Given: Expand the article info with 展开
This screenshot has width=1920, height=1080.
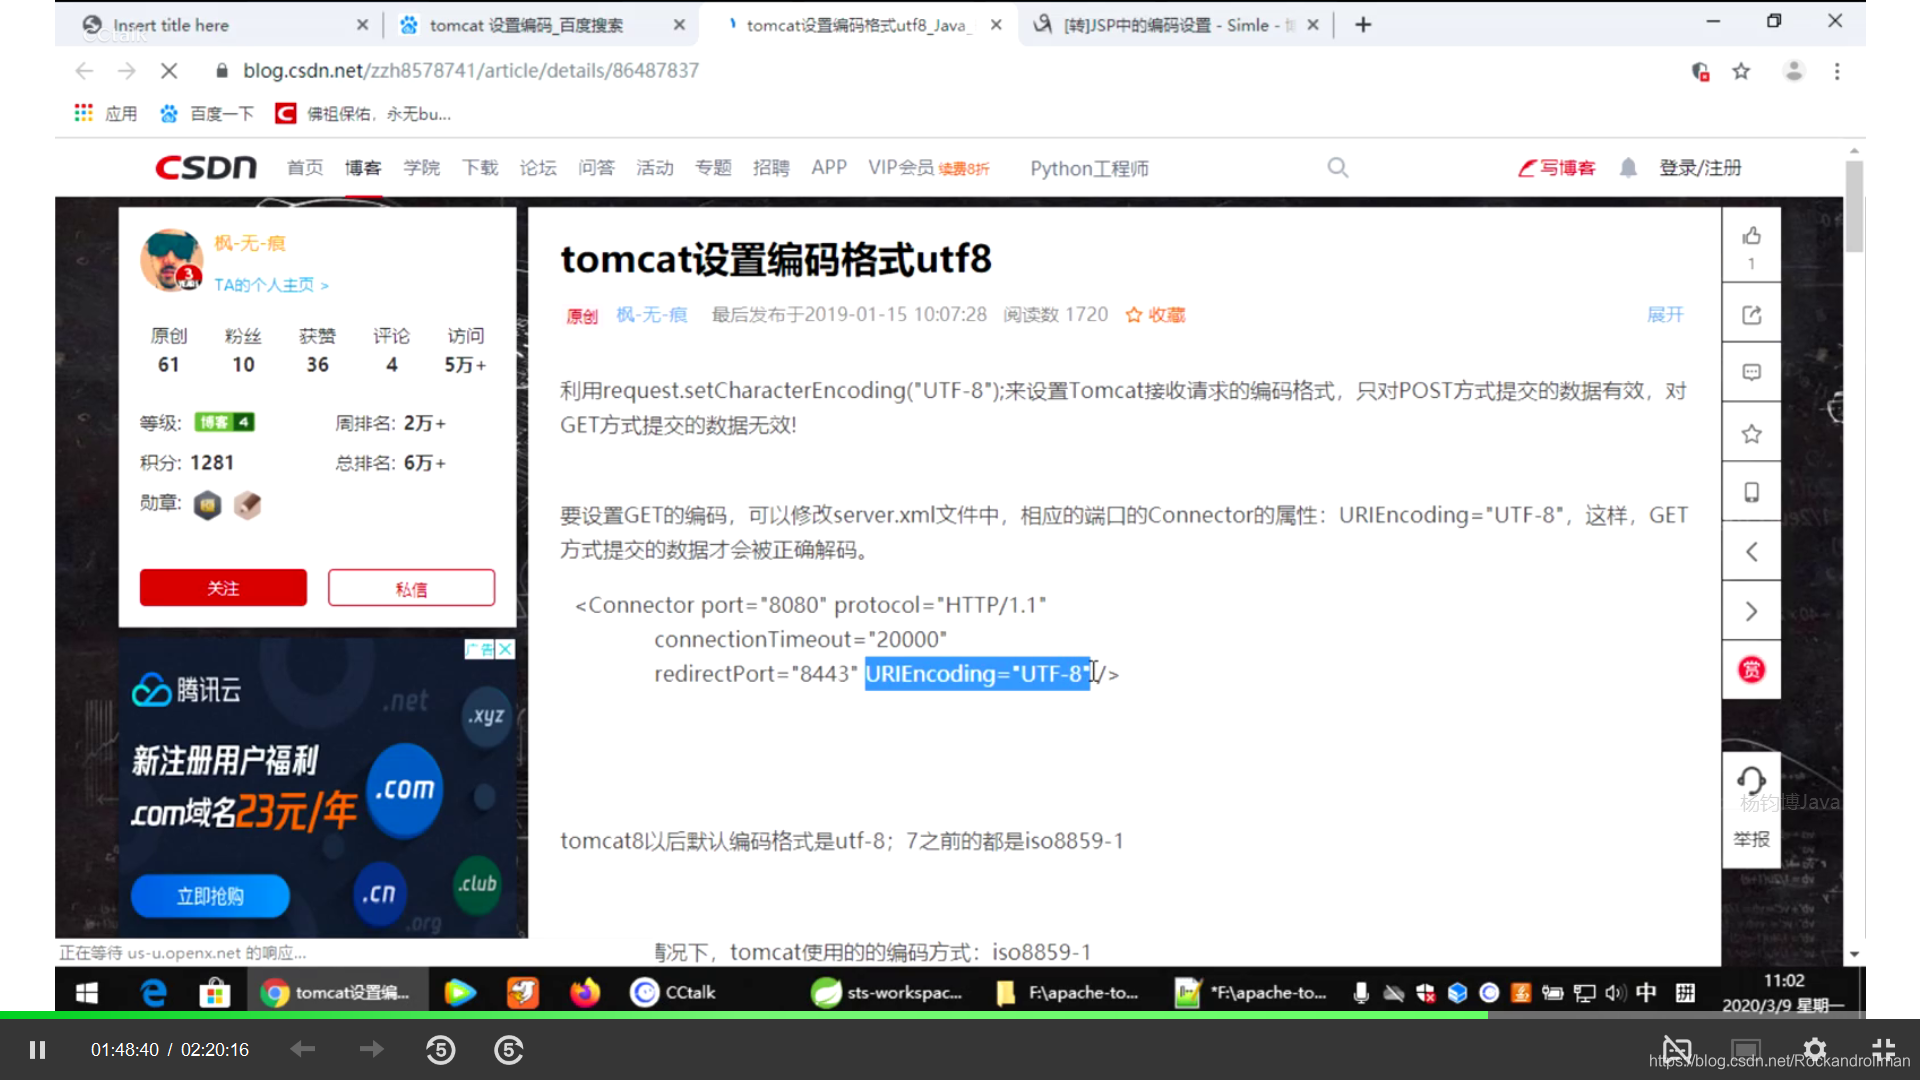Looking at the screenshot, I should pyautogui.click(x=1665, y=314).
